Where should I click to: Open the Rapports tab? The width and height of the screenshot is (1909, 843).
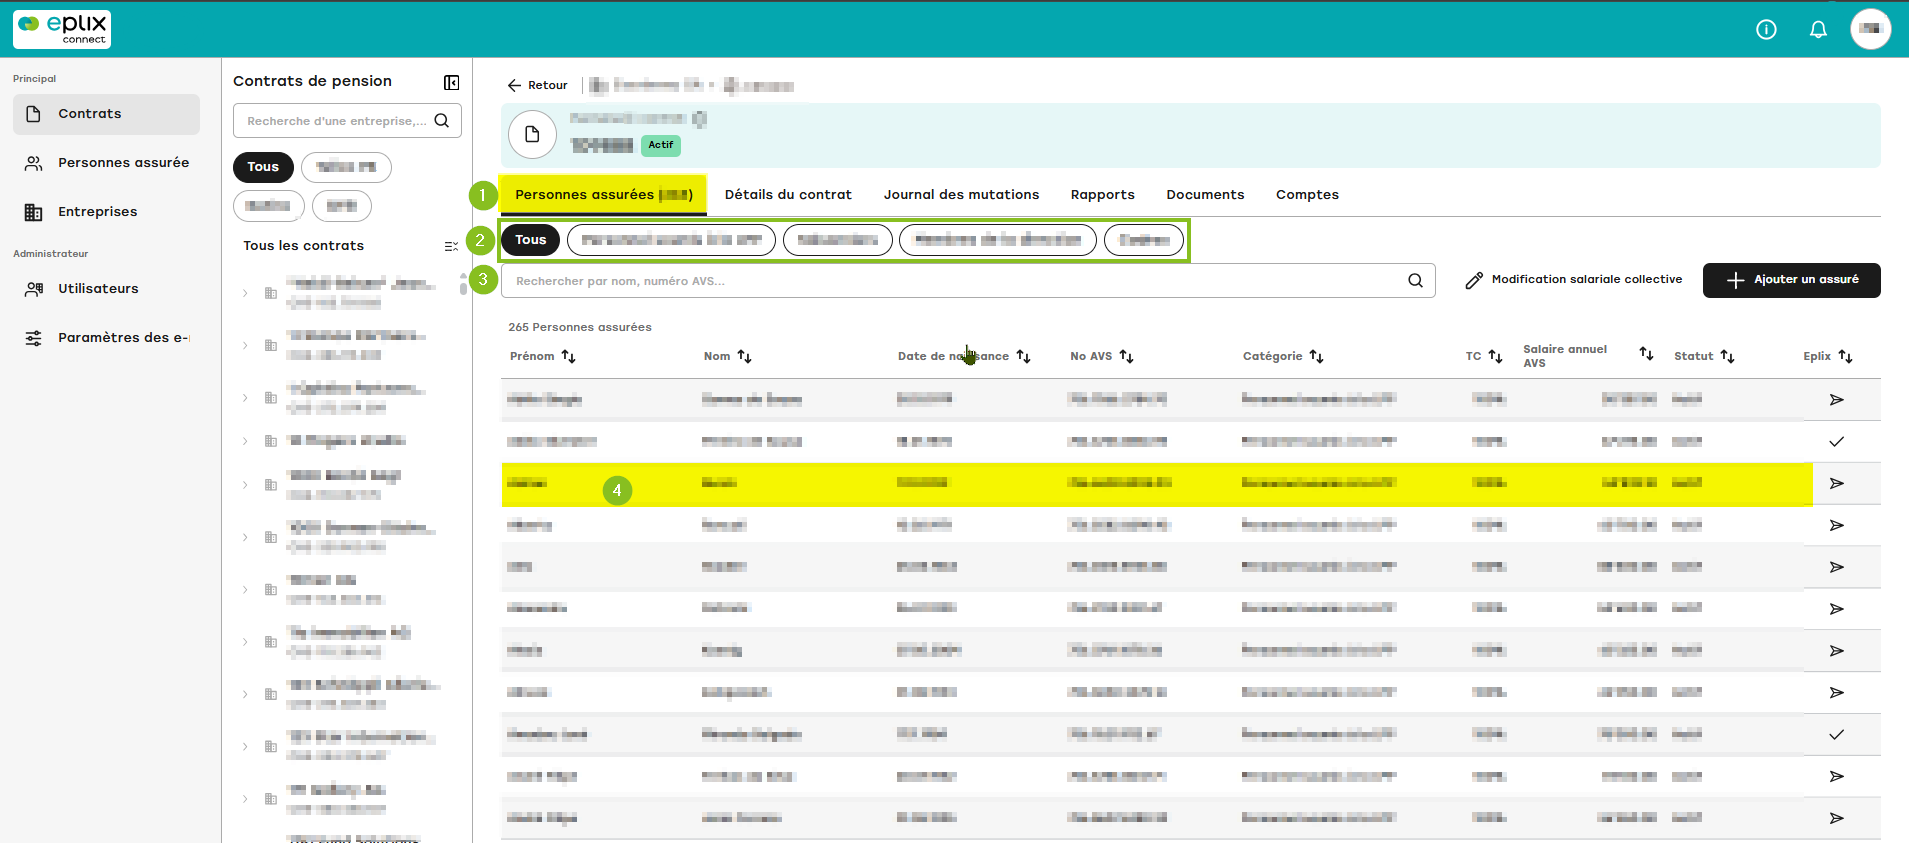pos(1102,195)
